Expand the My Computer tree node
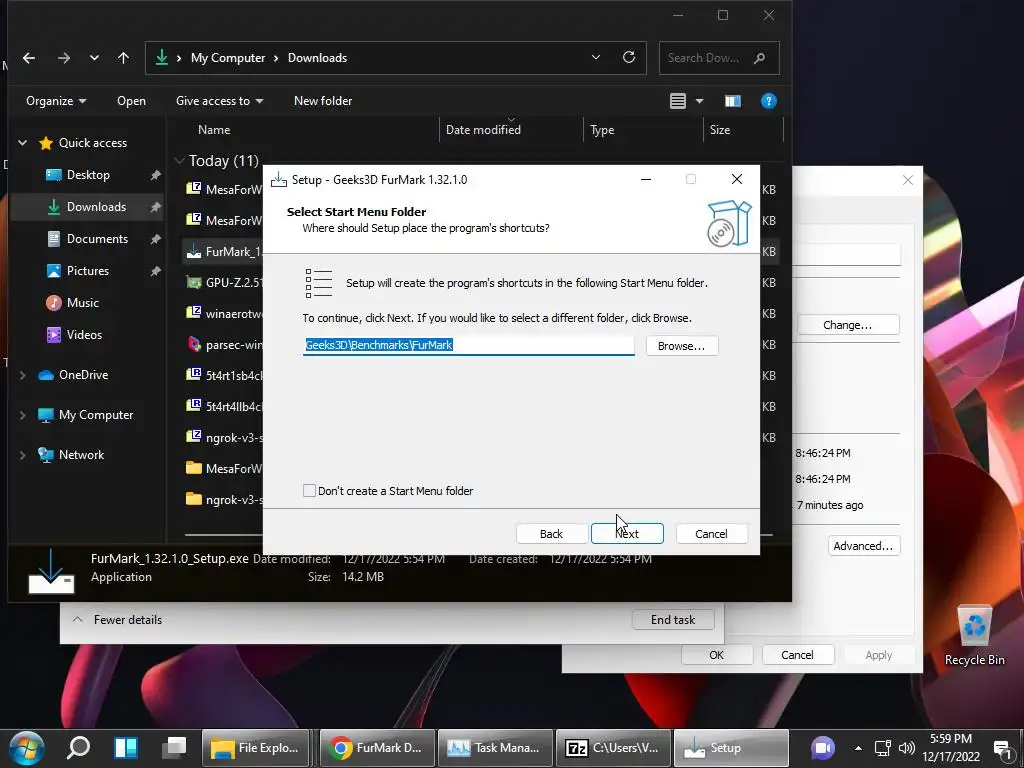The image size is (1024, 768). [x=23, y=415]
